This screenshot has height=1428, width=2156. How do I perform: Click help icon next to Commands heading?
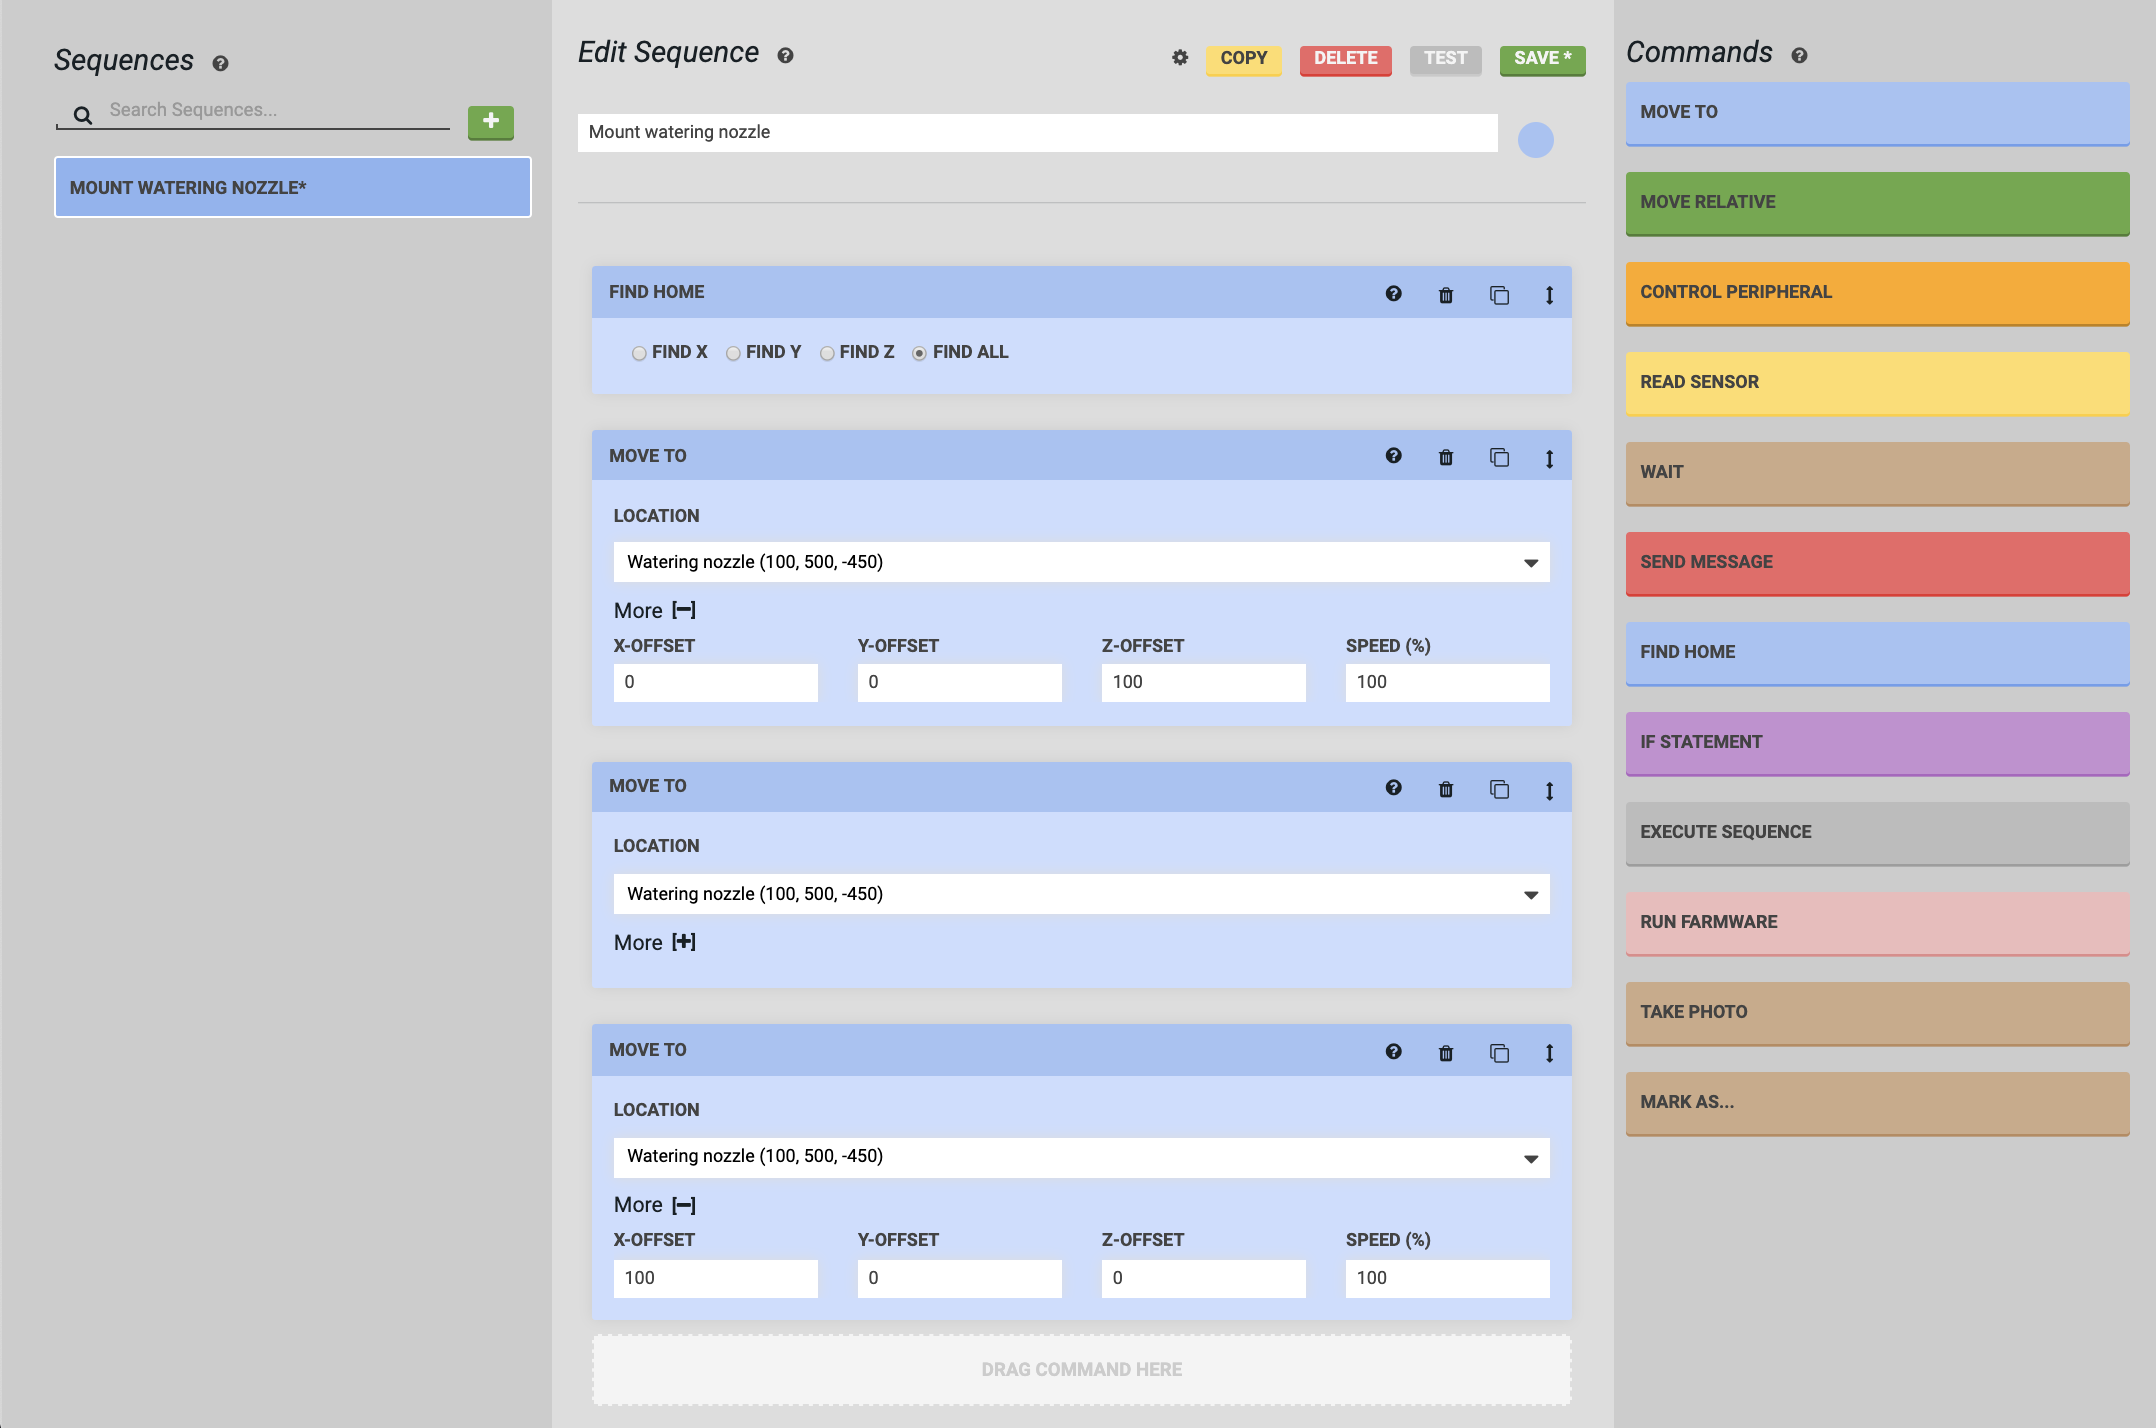[x=1799, y=56]
